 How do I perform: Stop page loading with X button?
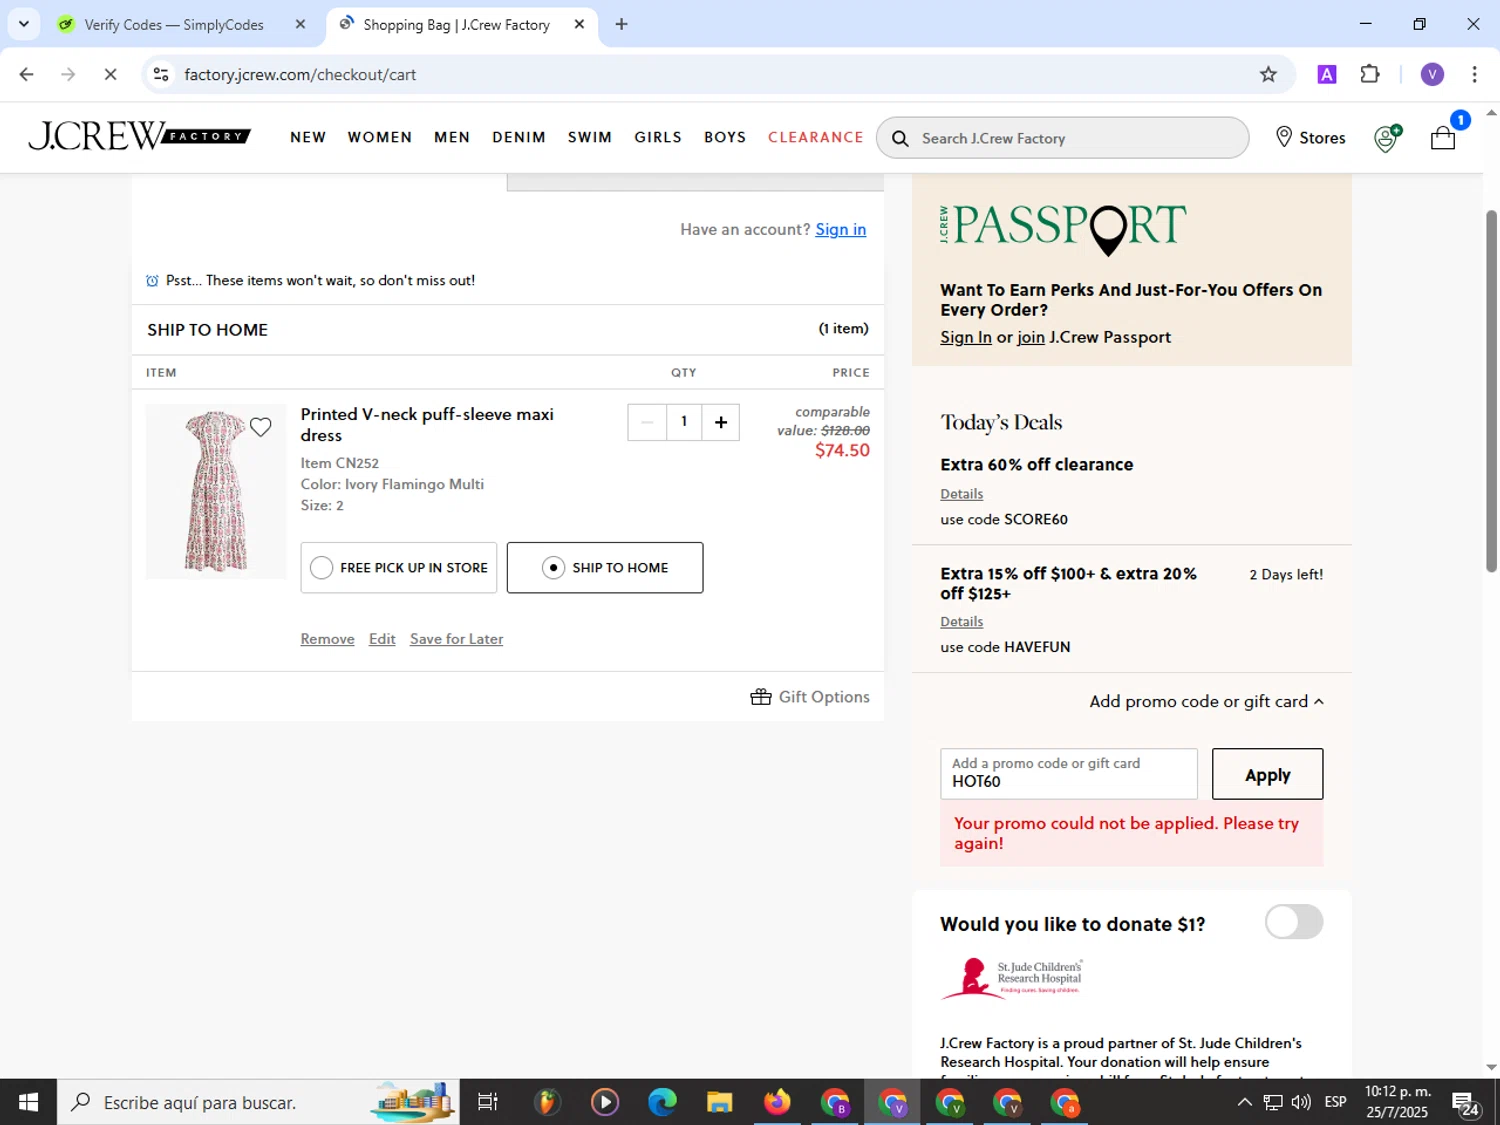pyautogui.click(x=110, y=74)
